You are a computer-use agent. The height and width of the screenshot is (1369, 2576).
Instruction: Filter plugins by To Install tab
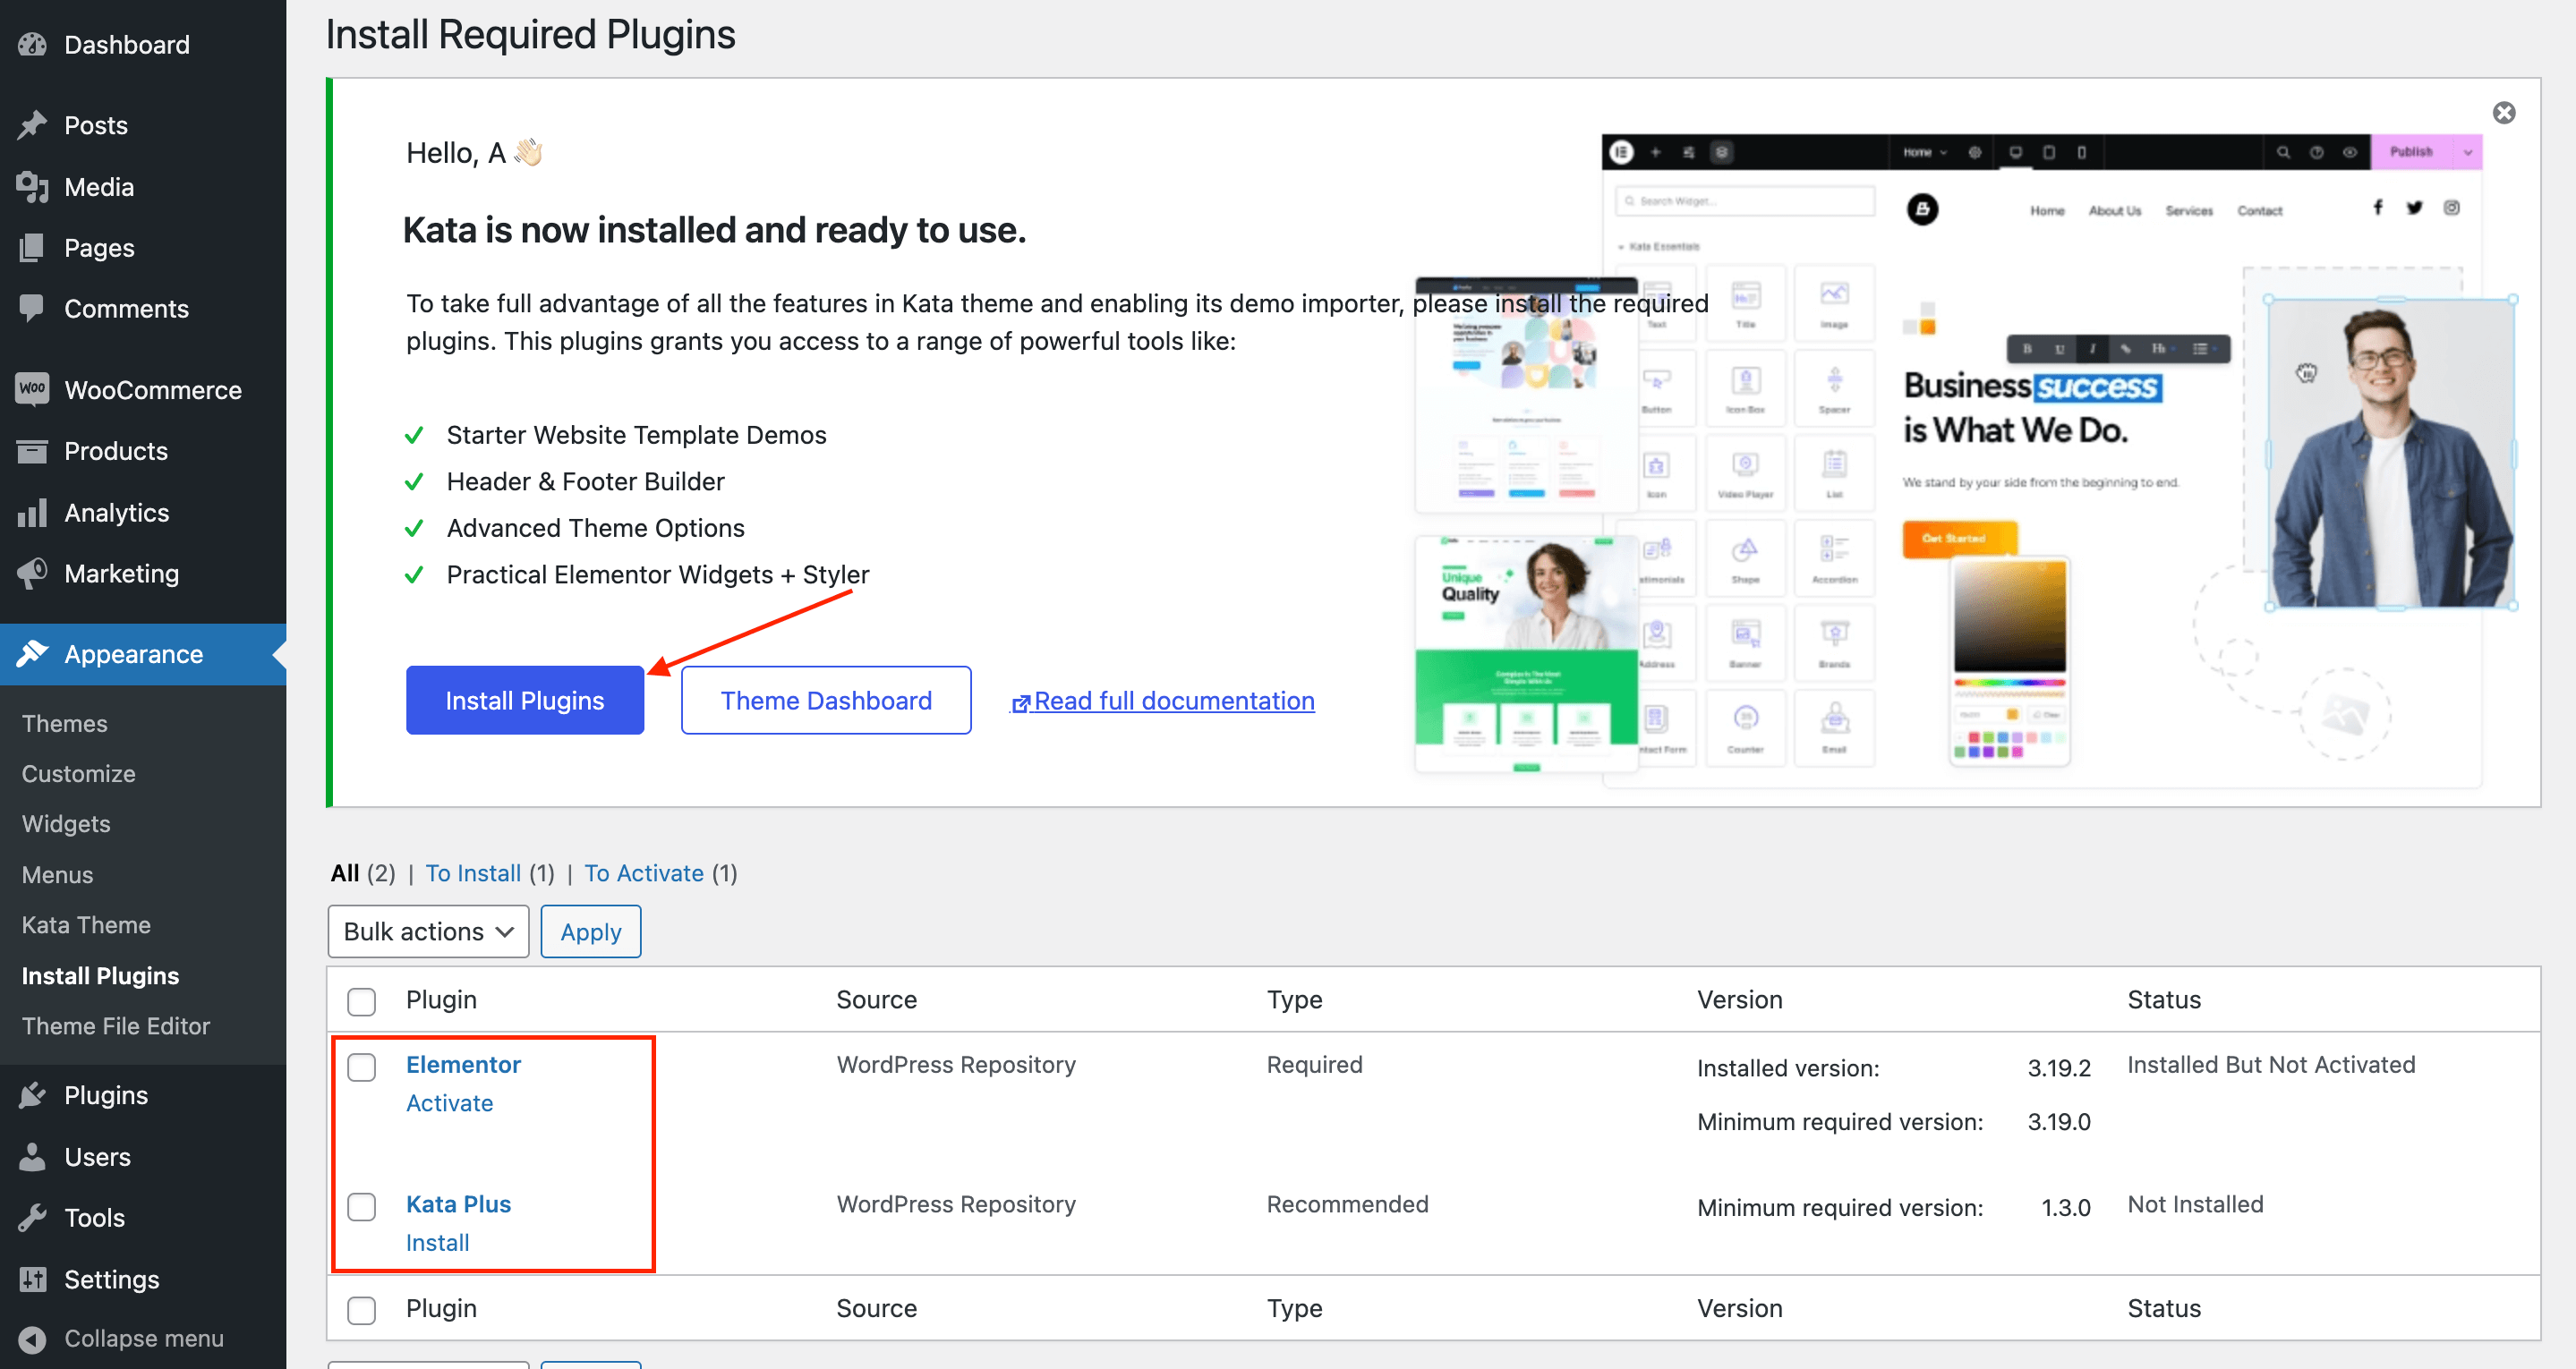473,873
